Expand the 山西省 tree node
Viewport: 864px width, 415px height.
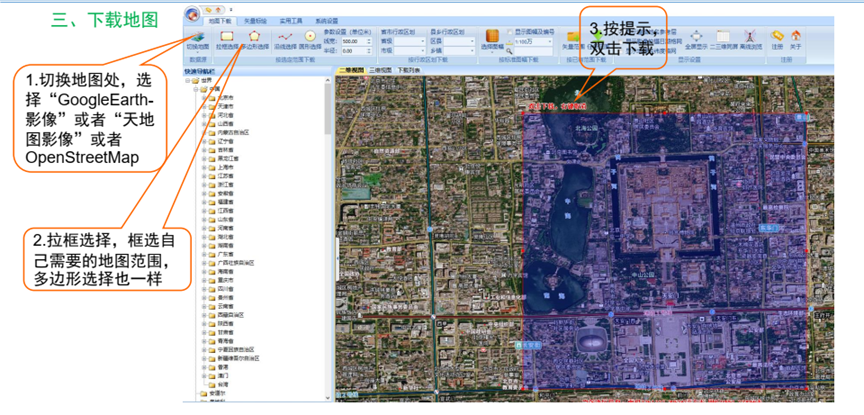pos(204,124)
